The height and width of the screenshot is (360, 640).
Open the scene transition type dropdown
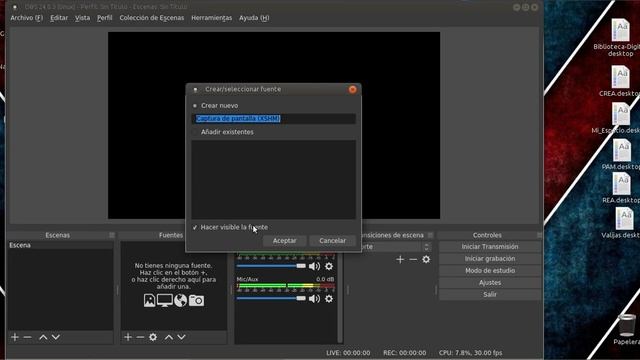click(395, 247)
